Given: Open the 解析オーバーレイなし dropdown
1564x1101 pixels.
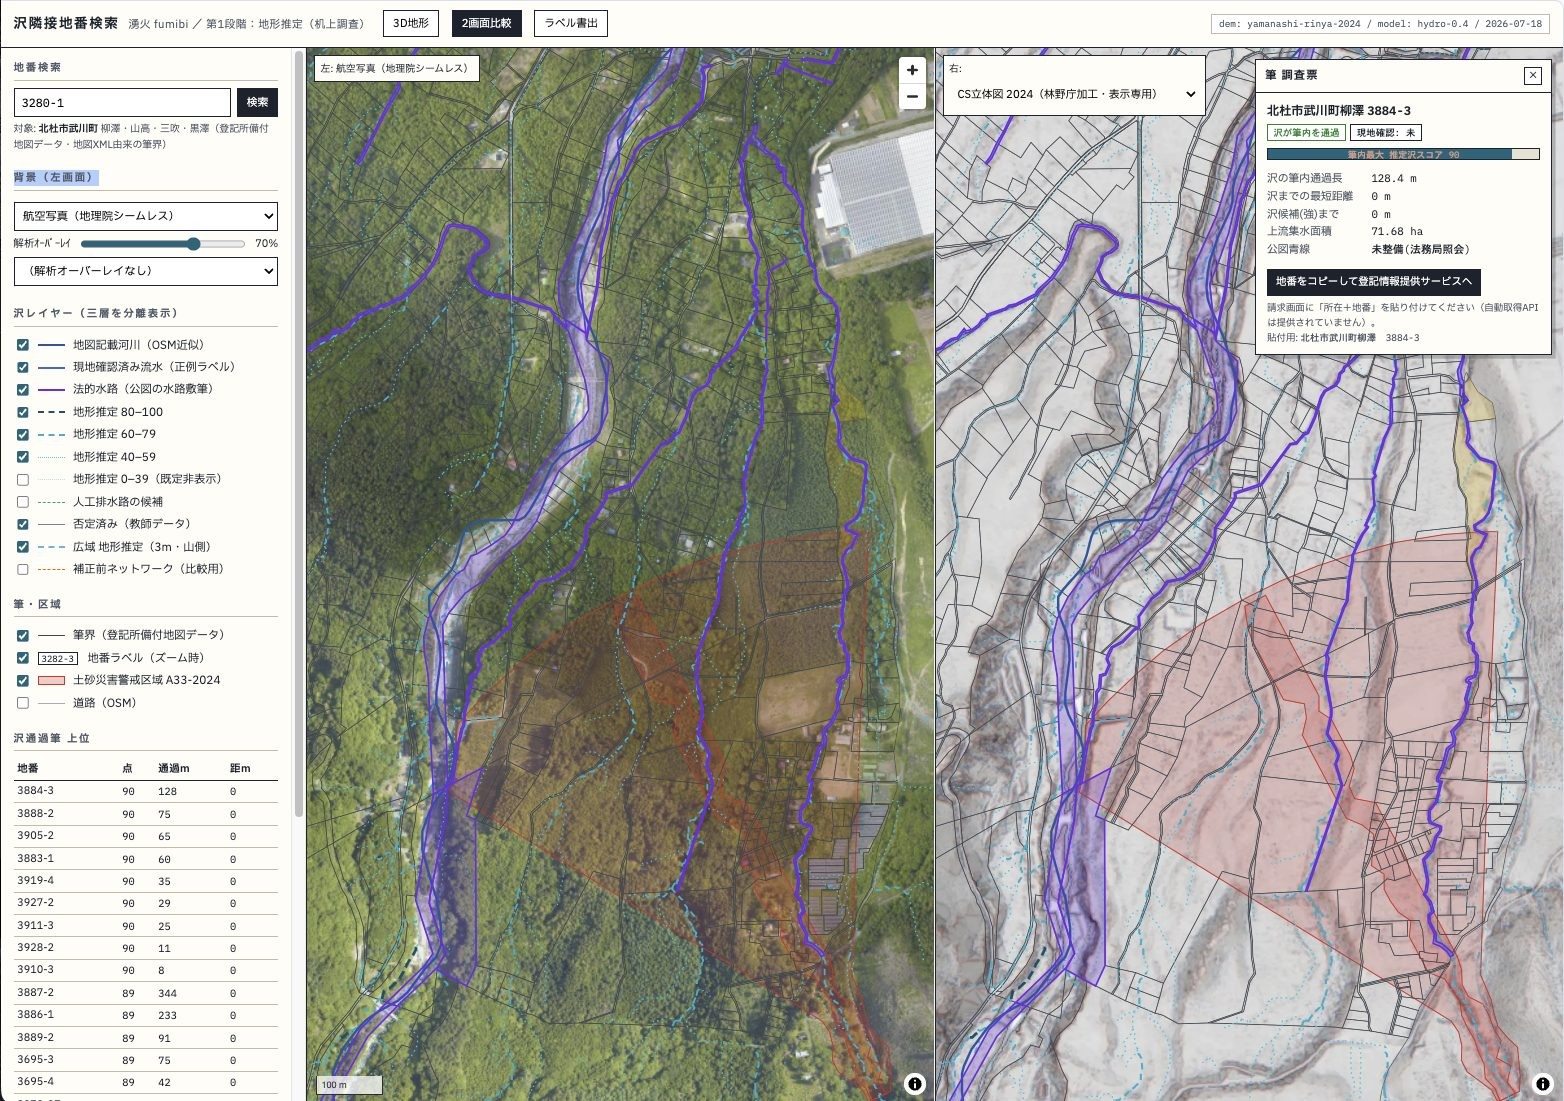Looking at the screenshot, I should point(146,271).
